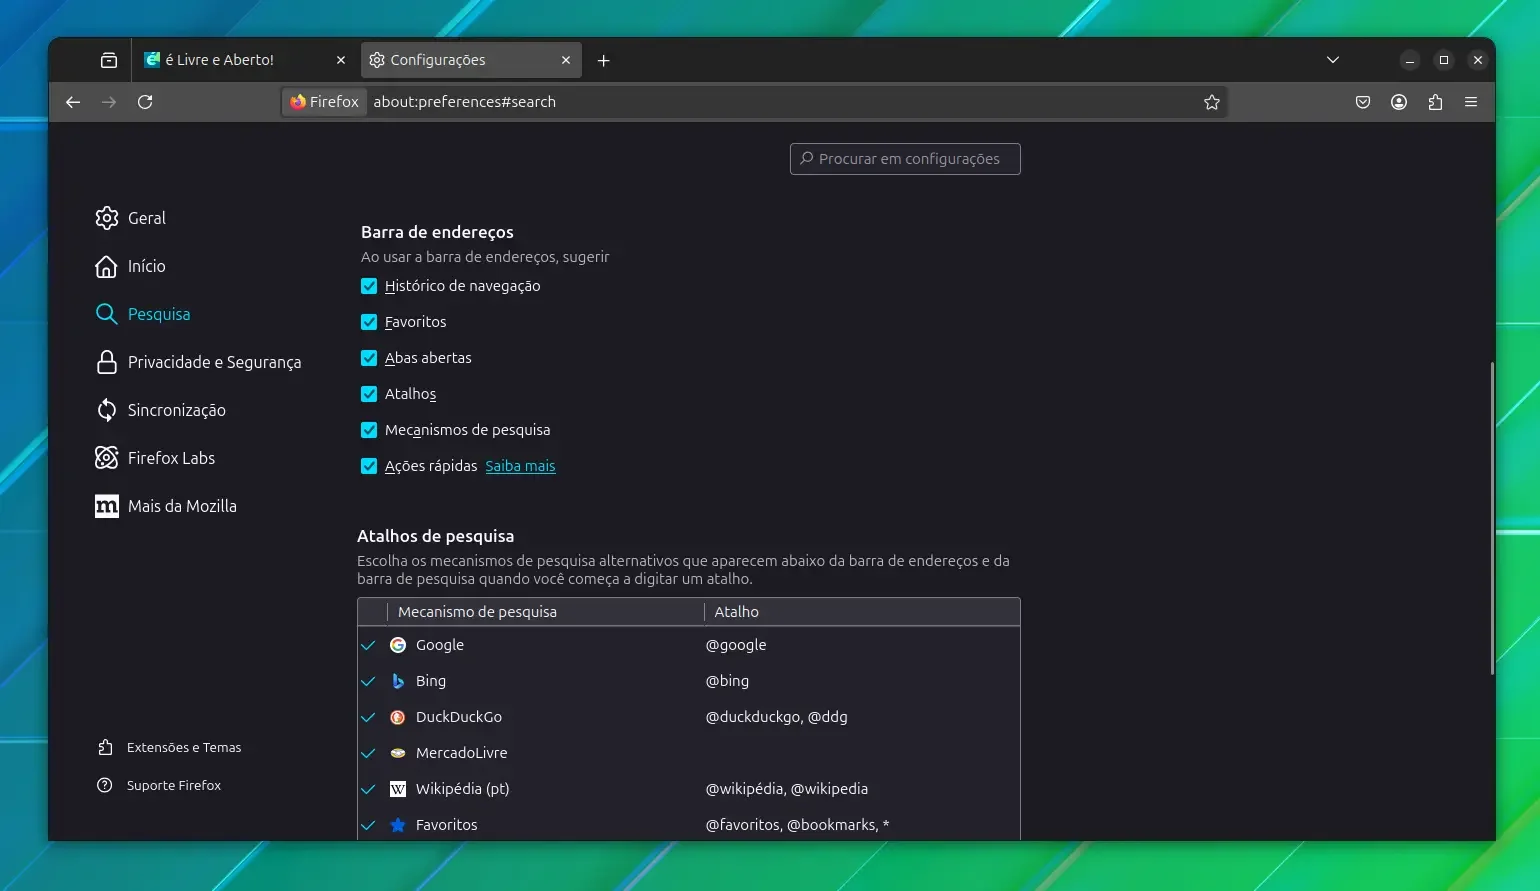Open a new tab with plus button
1540x891 pixels.
coord(604,60)
